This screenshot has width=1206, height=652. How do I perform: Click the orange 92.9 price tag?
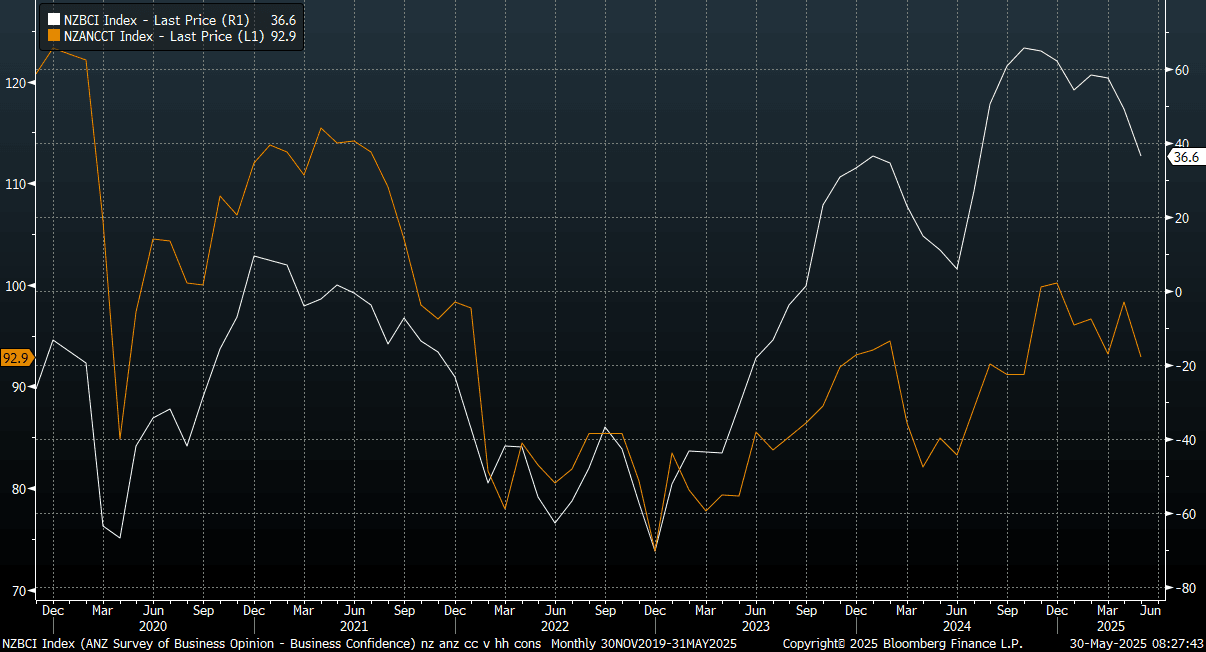[x=16, y=358]
